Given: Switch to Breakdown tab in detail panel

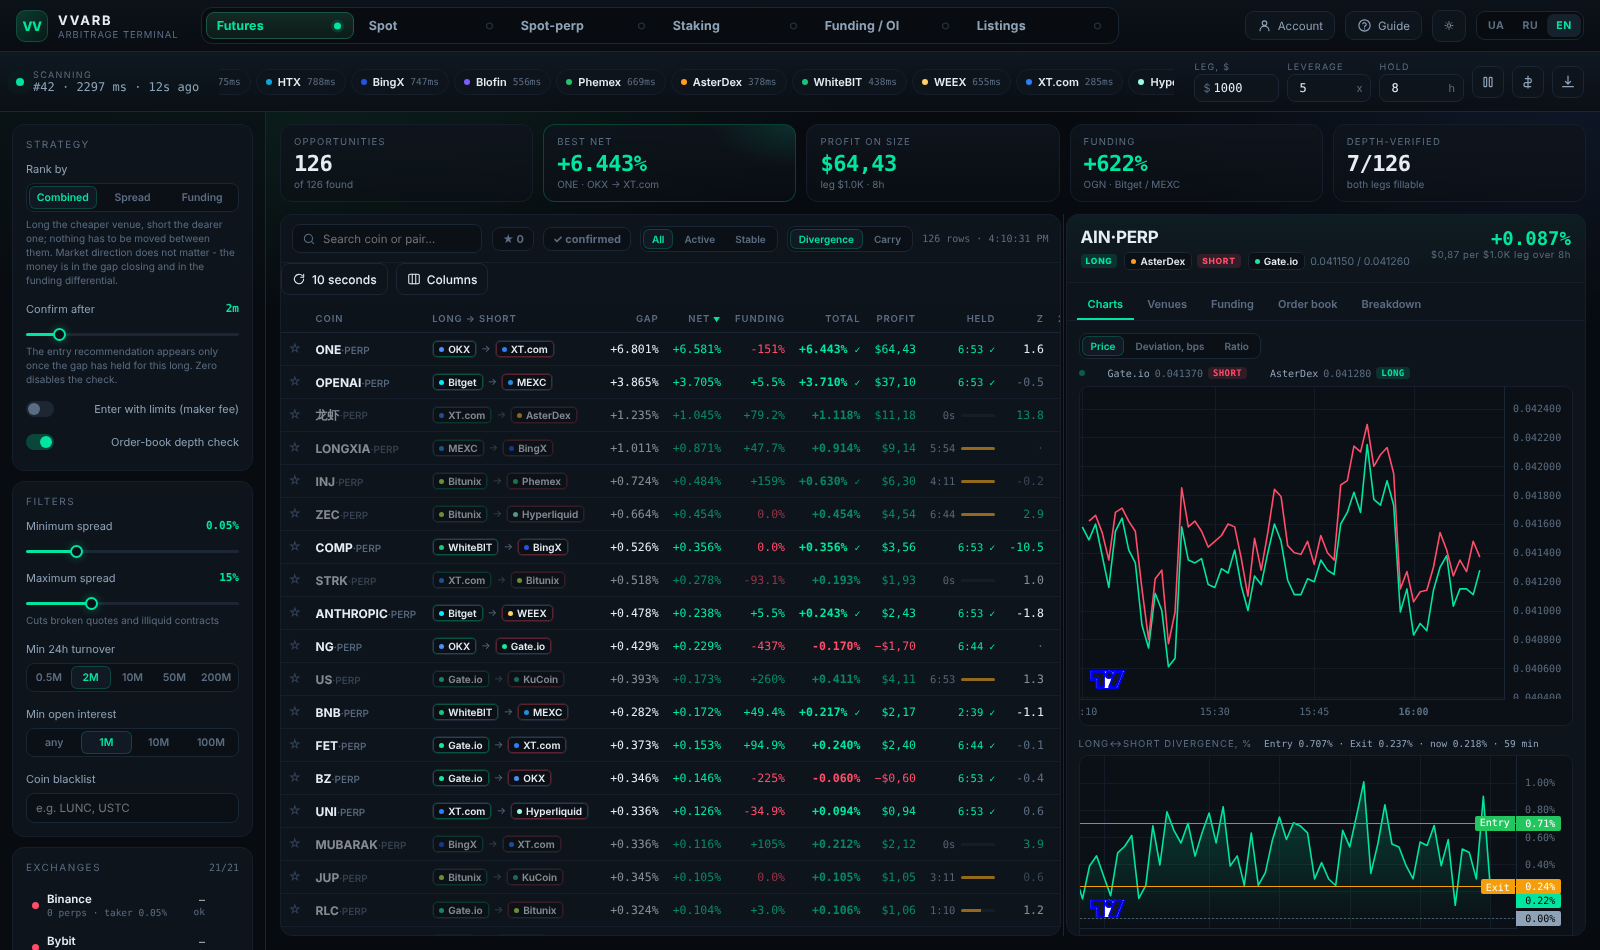Looking at the screenshot, I should 1391,304.
